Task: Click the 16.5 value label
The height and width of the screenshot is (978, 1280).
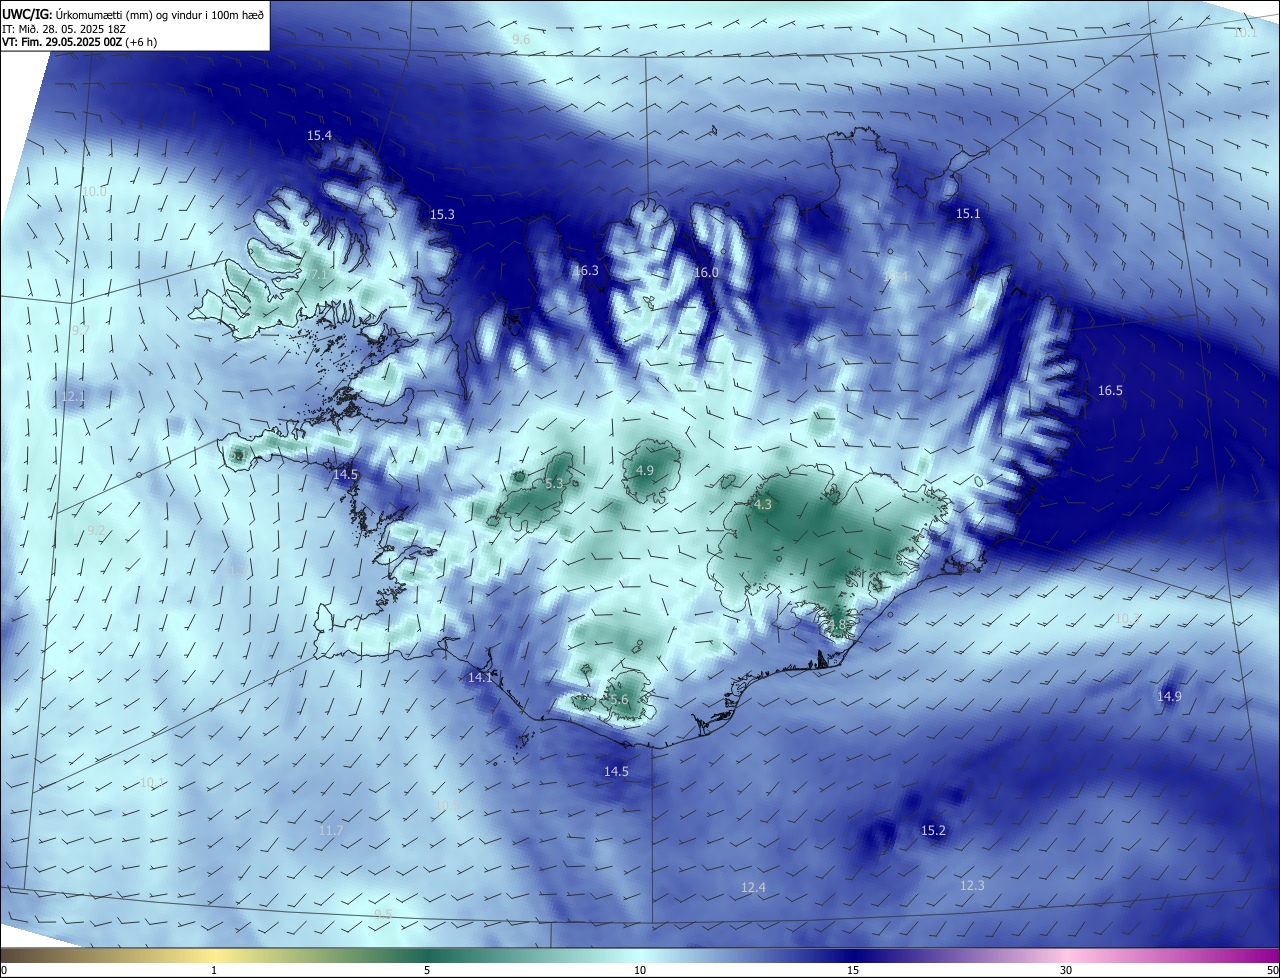Action: pyautogui.click(x=1110, y=390)
